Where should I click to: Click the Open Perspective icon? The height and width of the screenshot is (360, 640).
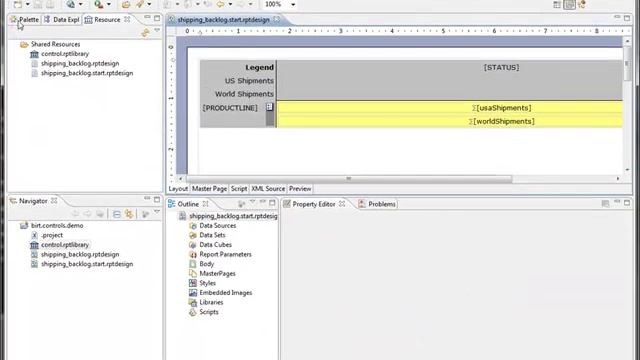pyautogui.click(x=557, y=4)
